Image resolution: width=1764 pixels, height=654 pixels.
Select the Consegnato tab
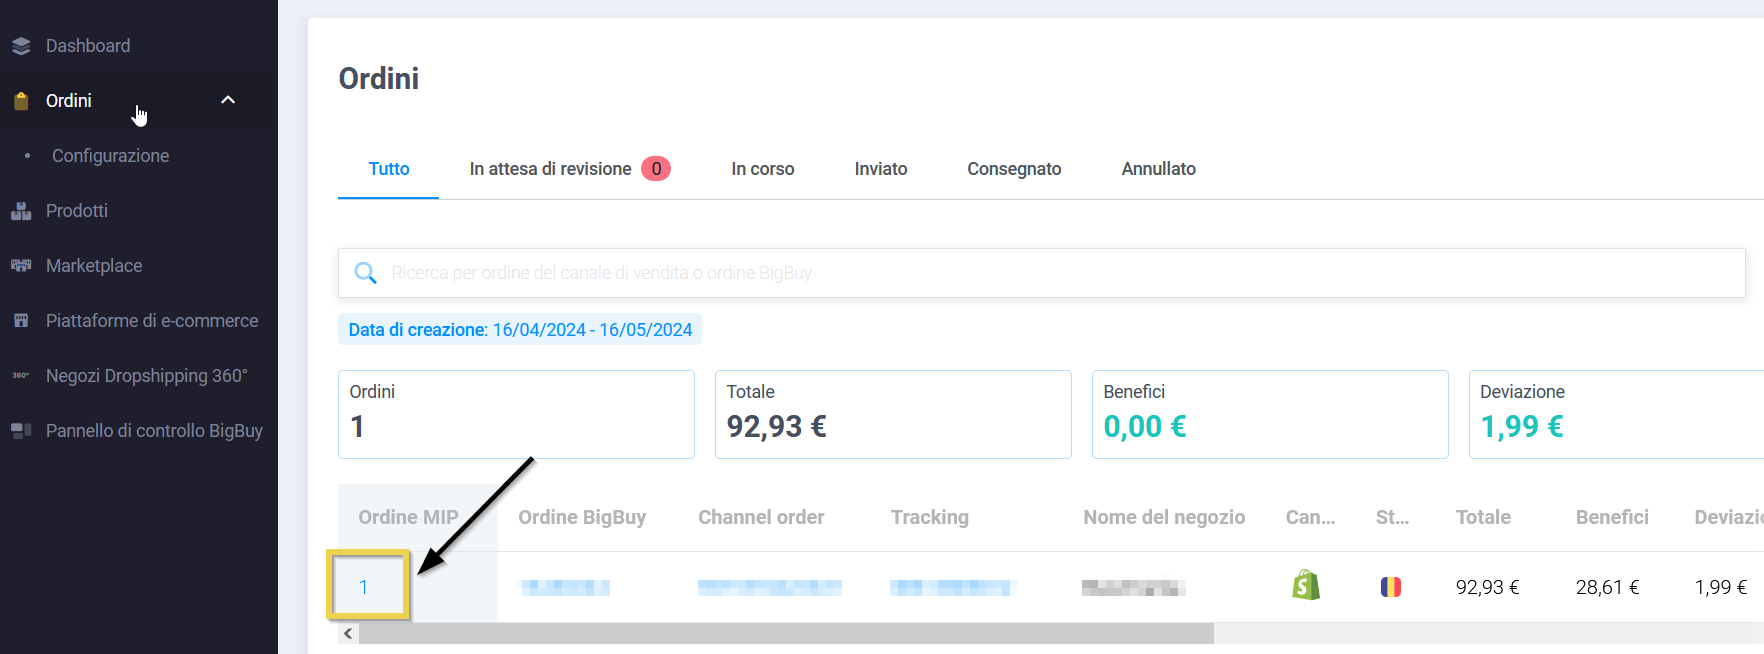point(1014,169)
